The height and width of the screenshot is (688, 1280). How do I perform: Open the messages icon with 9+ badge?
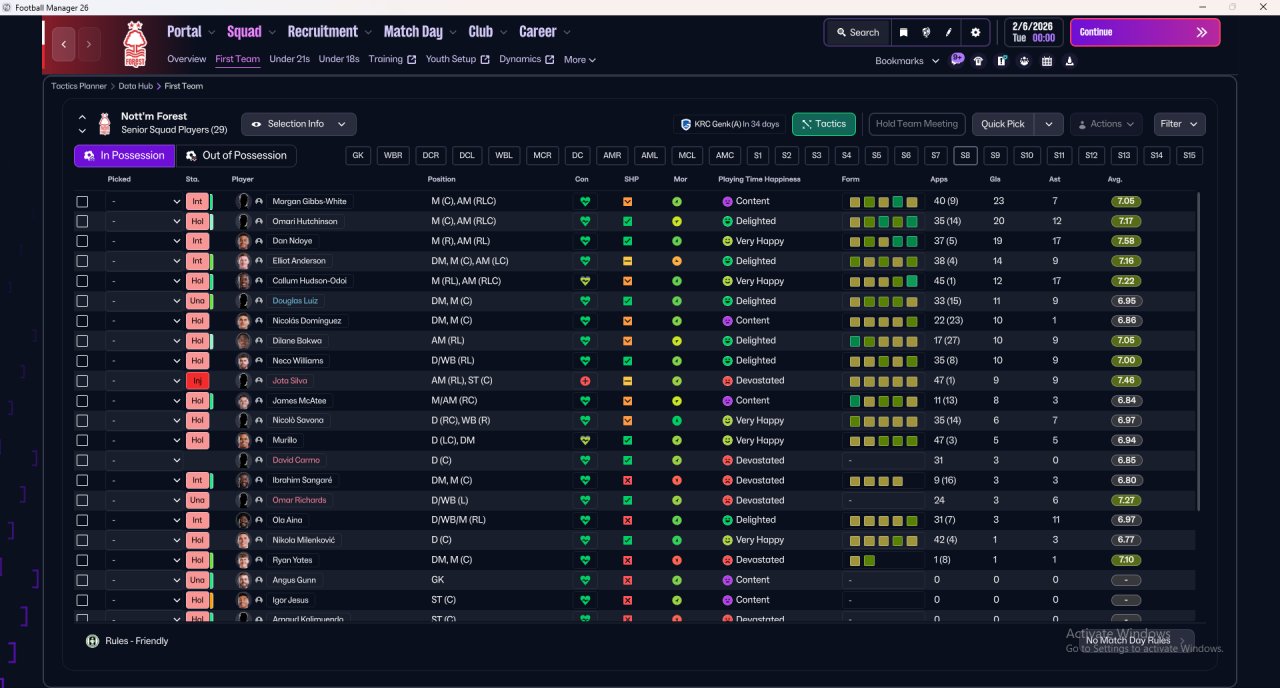[x=957, y=60]
